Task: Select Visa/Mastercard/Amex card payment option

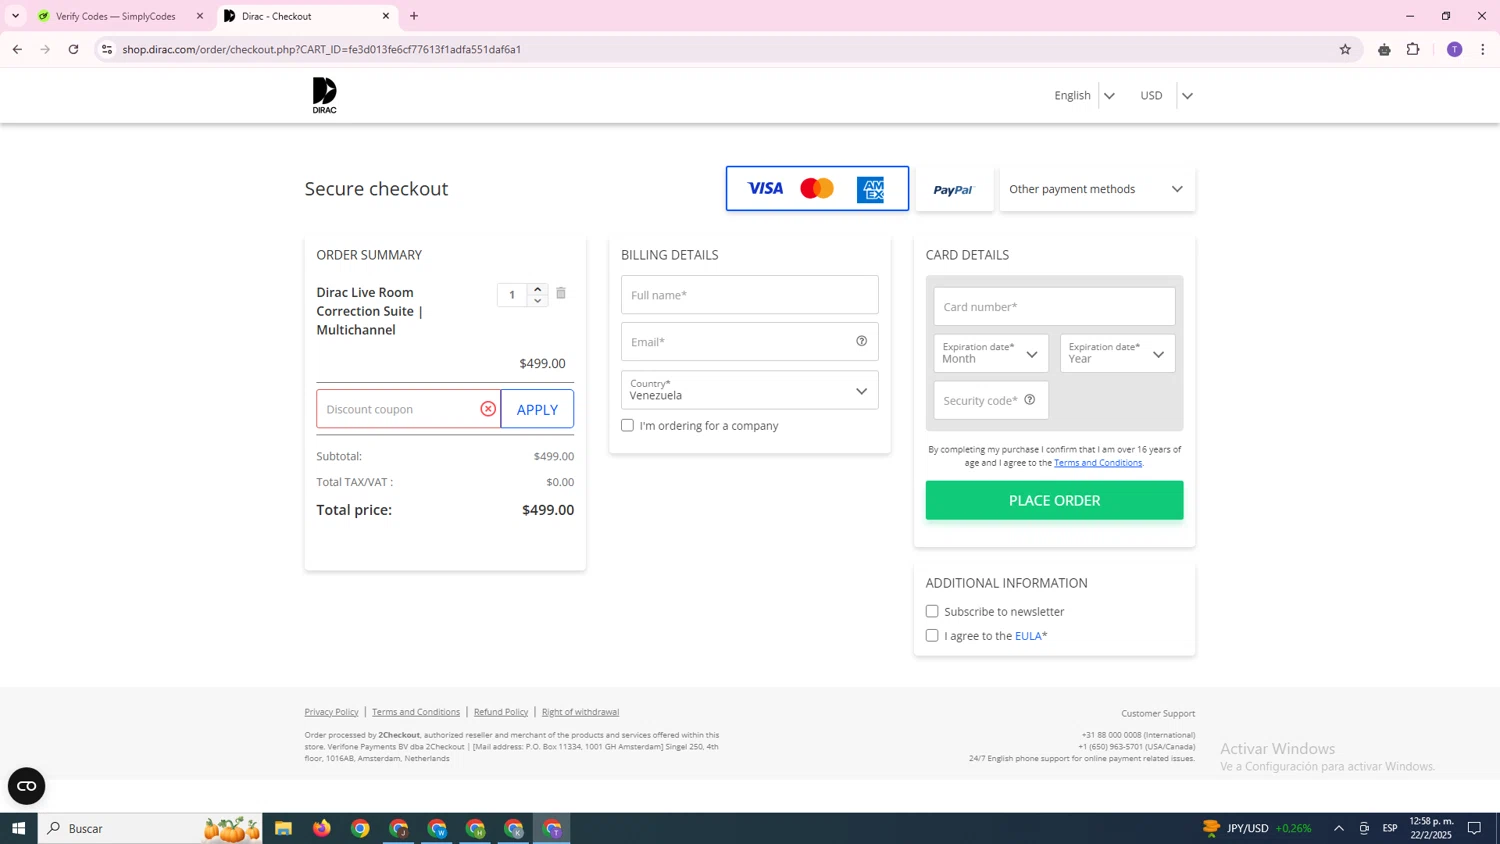Action: (817, 189)
